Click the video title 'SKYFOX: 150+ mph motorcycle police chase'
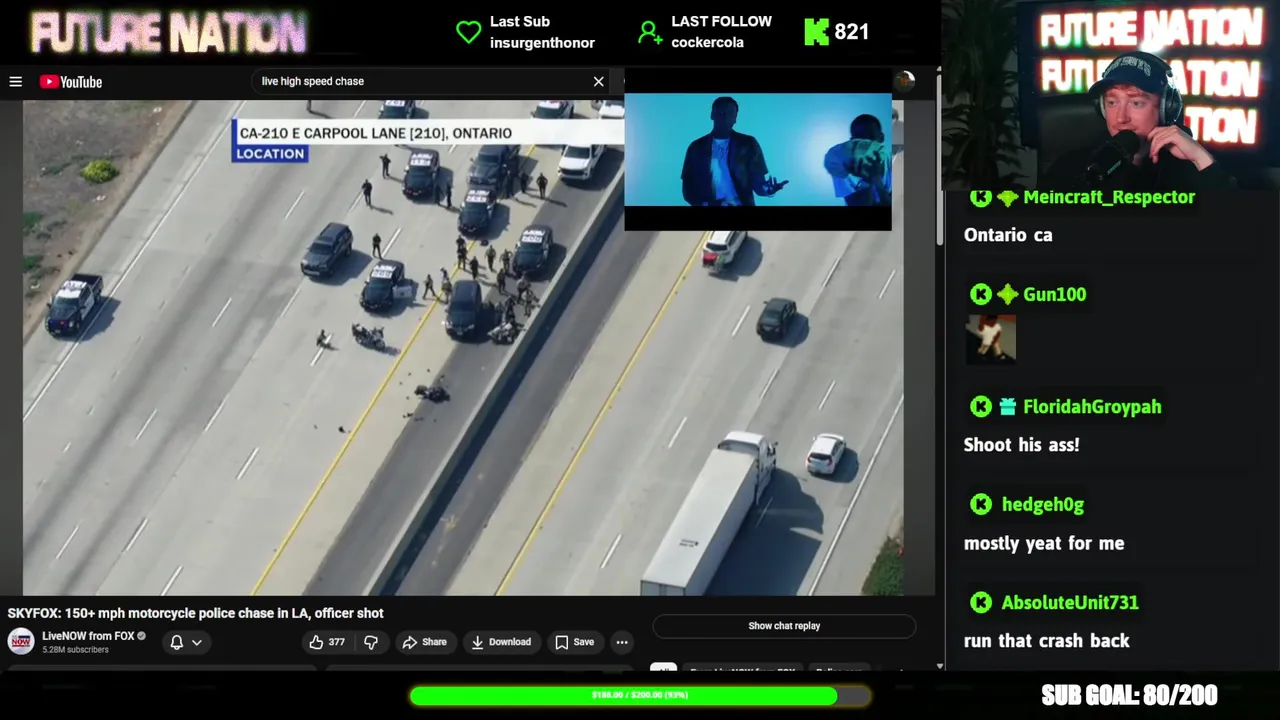Screen dimensions: 1280x720 tap(196, 613)
